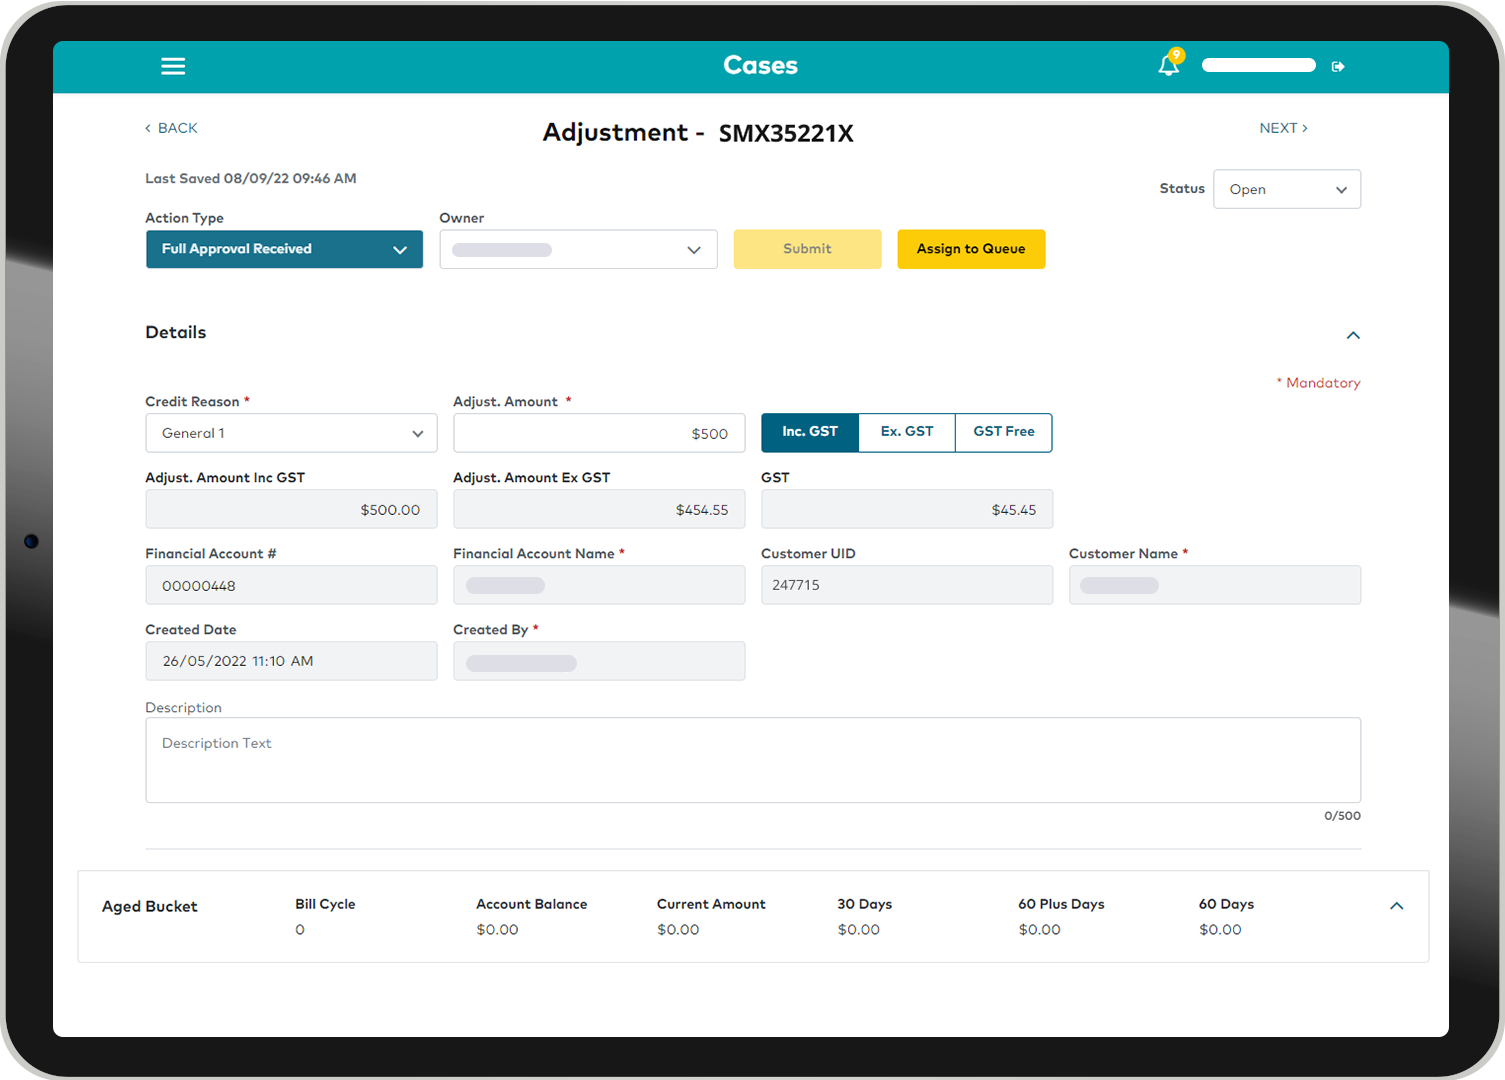
Task: Open notifications bell icon
Action: pyautogui.click(x=1169, y=64)
